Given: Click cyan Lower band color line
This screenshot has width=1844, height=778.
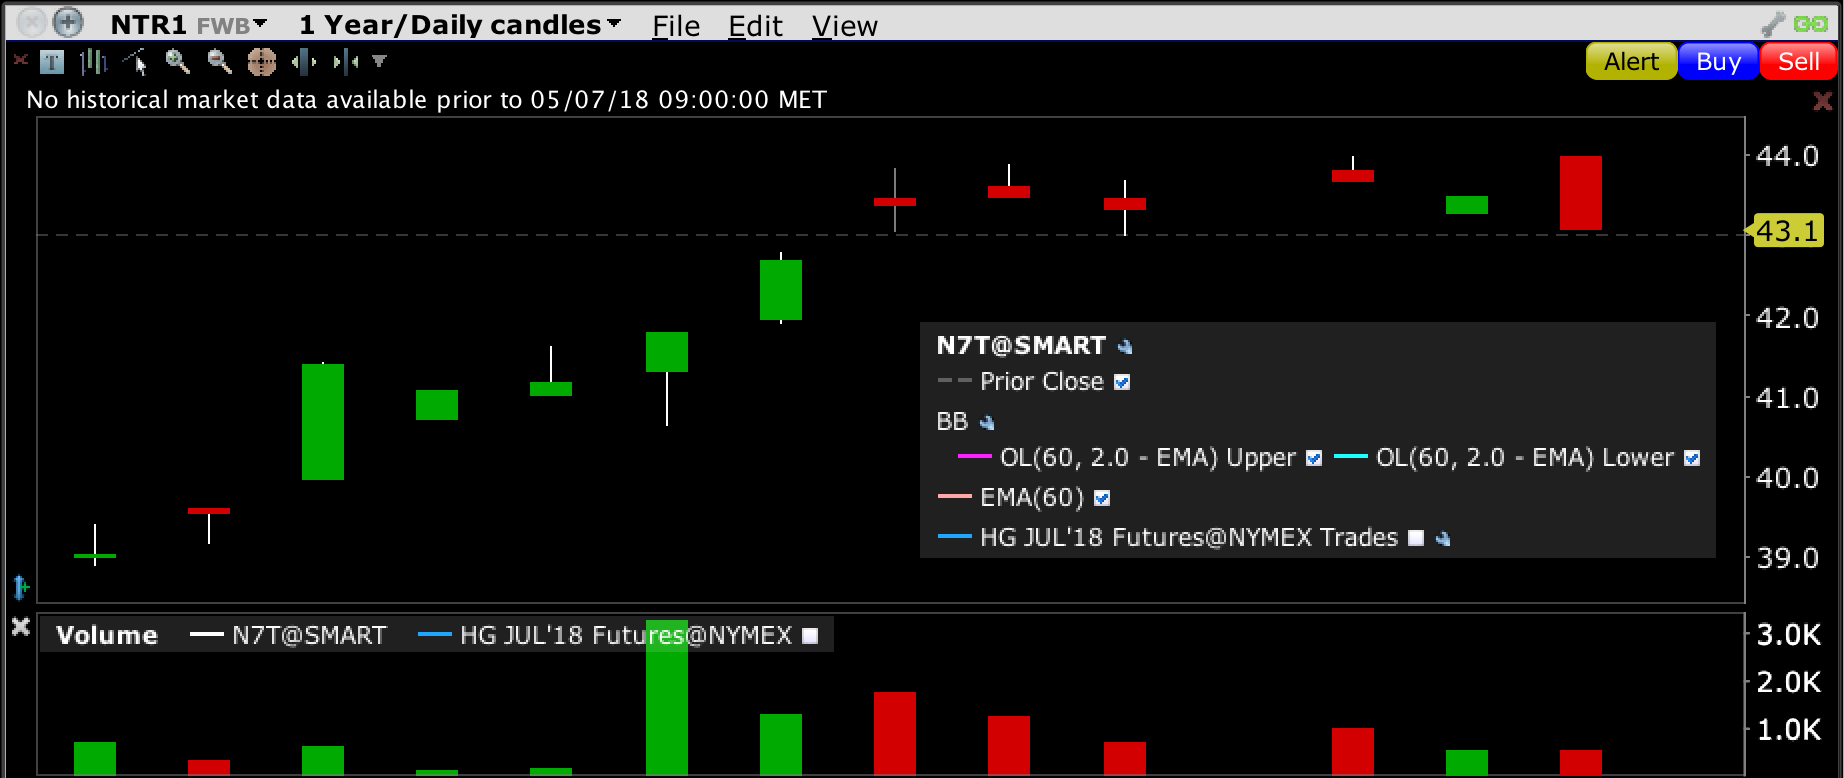Looking at the screenshot, I should 1351,457.
